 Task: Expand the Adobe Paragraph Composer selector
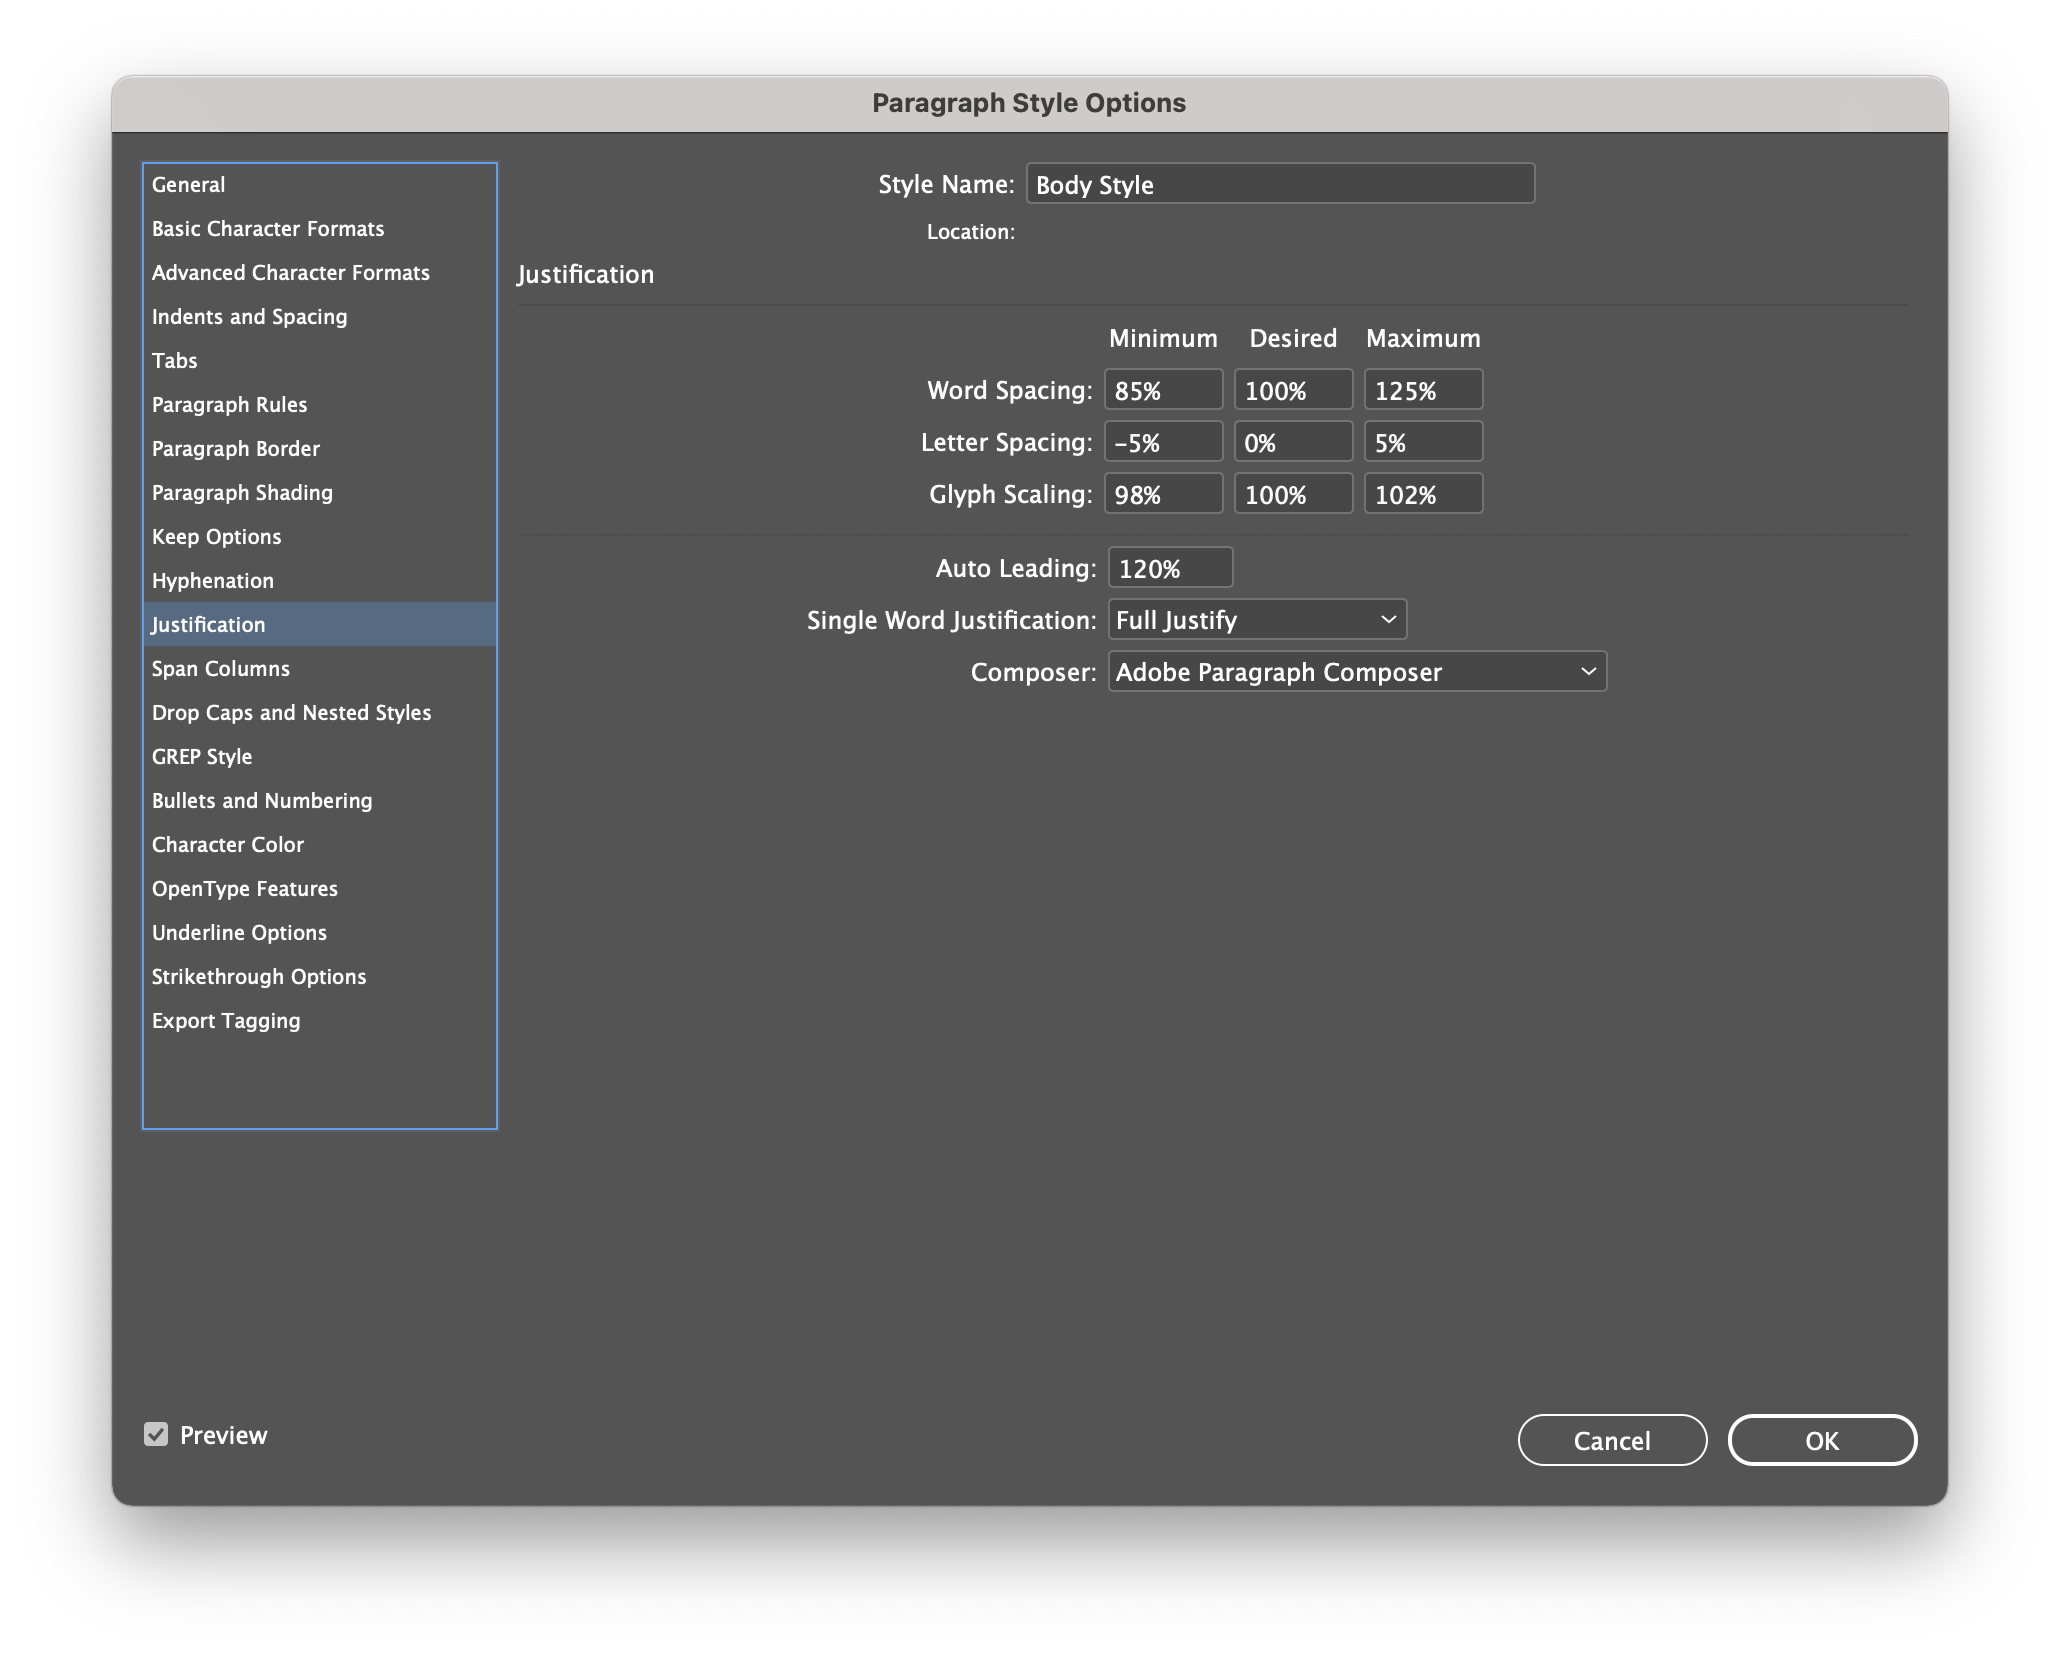point(1356,671)
